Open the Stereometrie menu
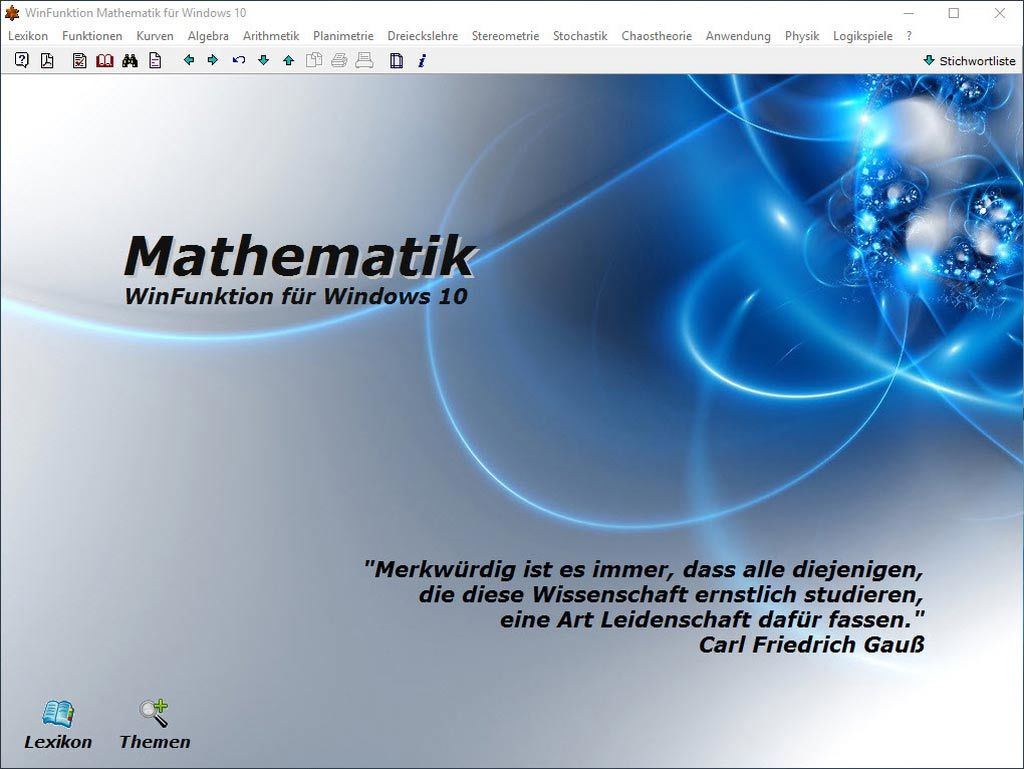1024x769 pixels. 505,36
